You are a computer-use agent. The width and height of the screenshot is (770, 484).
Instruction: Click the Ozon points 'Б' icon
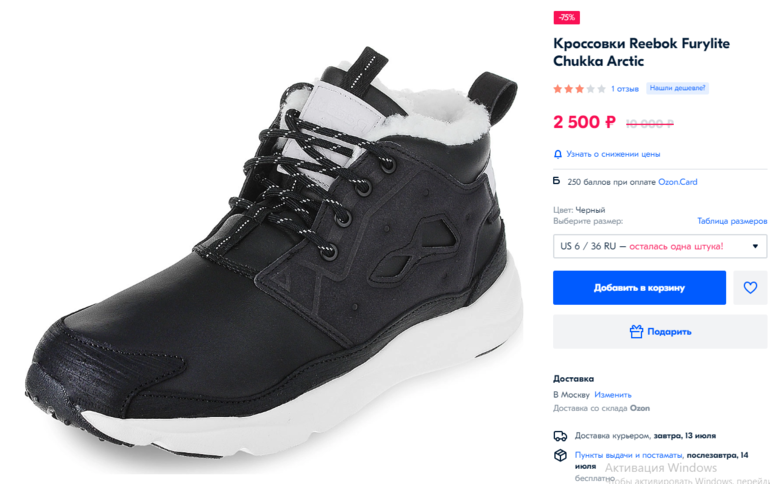coord(557,182)
